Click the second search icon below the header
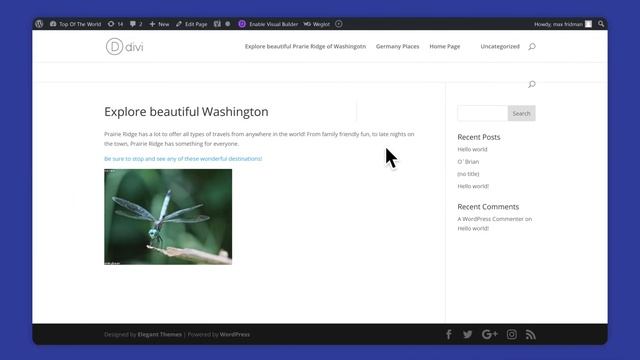 pos(532,84)
